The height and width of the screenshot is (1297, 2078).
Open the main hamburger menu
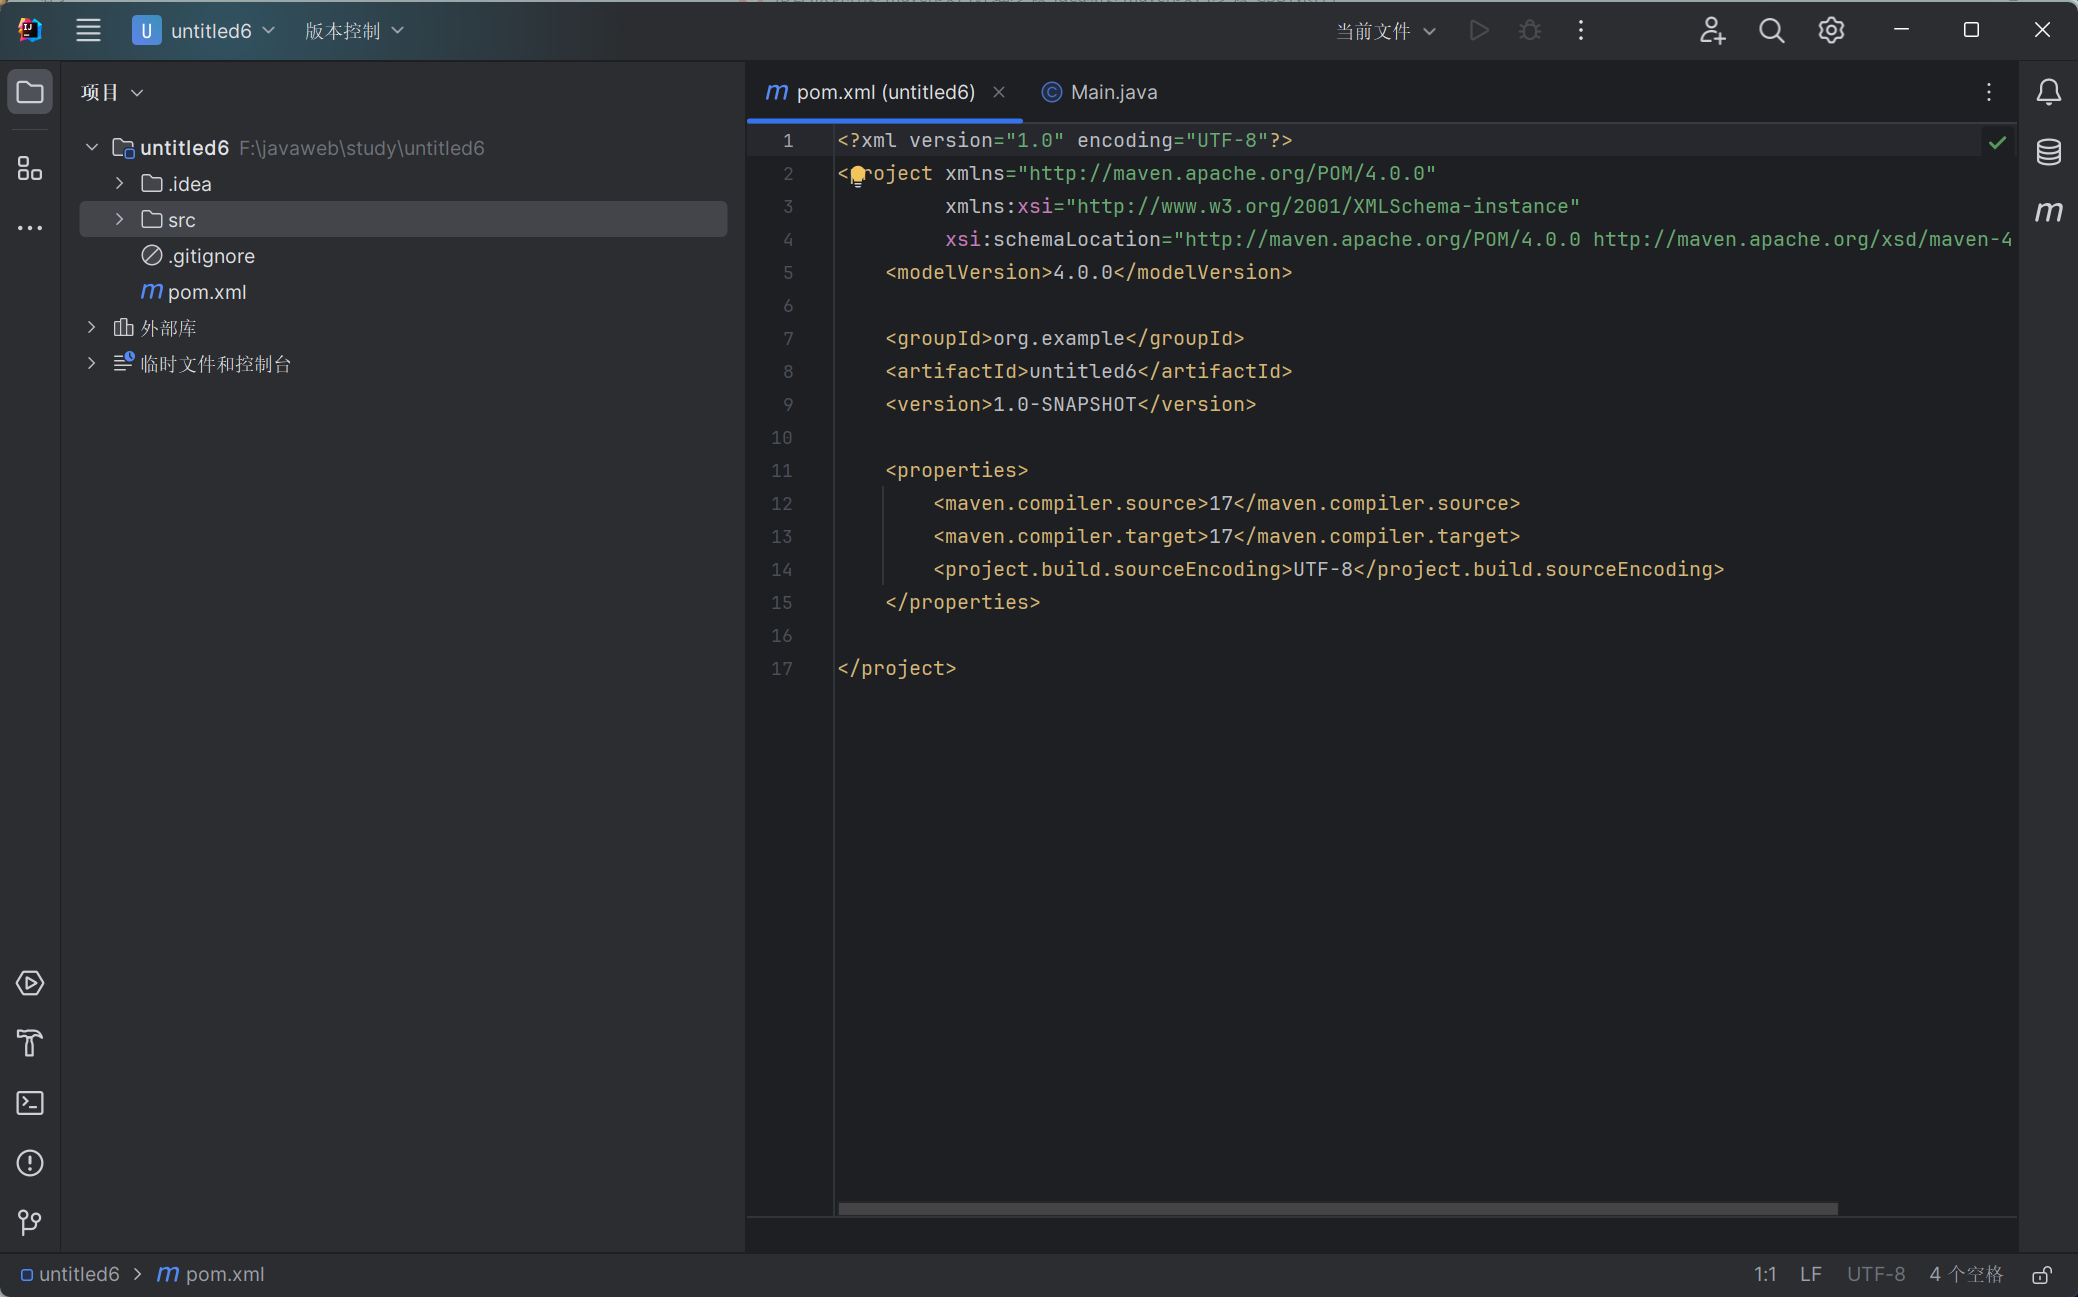pyautogui.click(x=88, y=30)
